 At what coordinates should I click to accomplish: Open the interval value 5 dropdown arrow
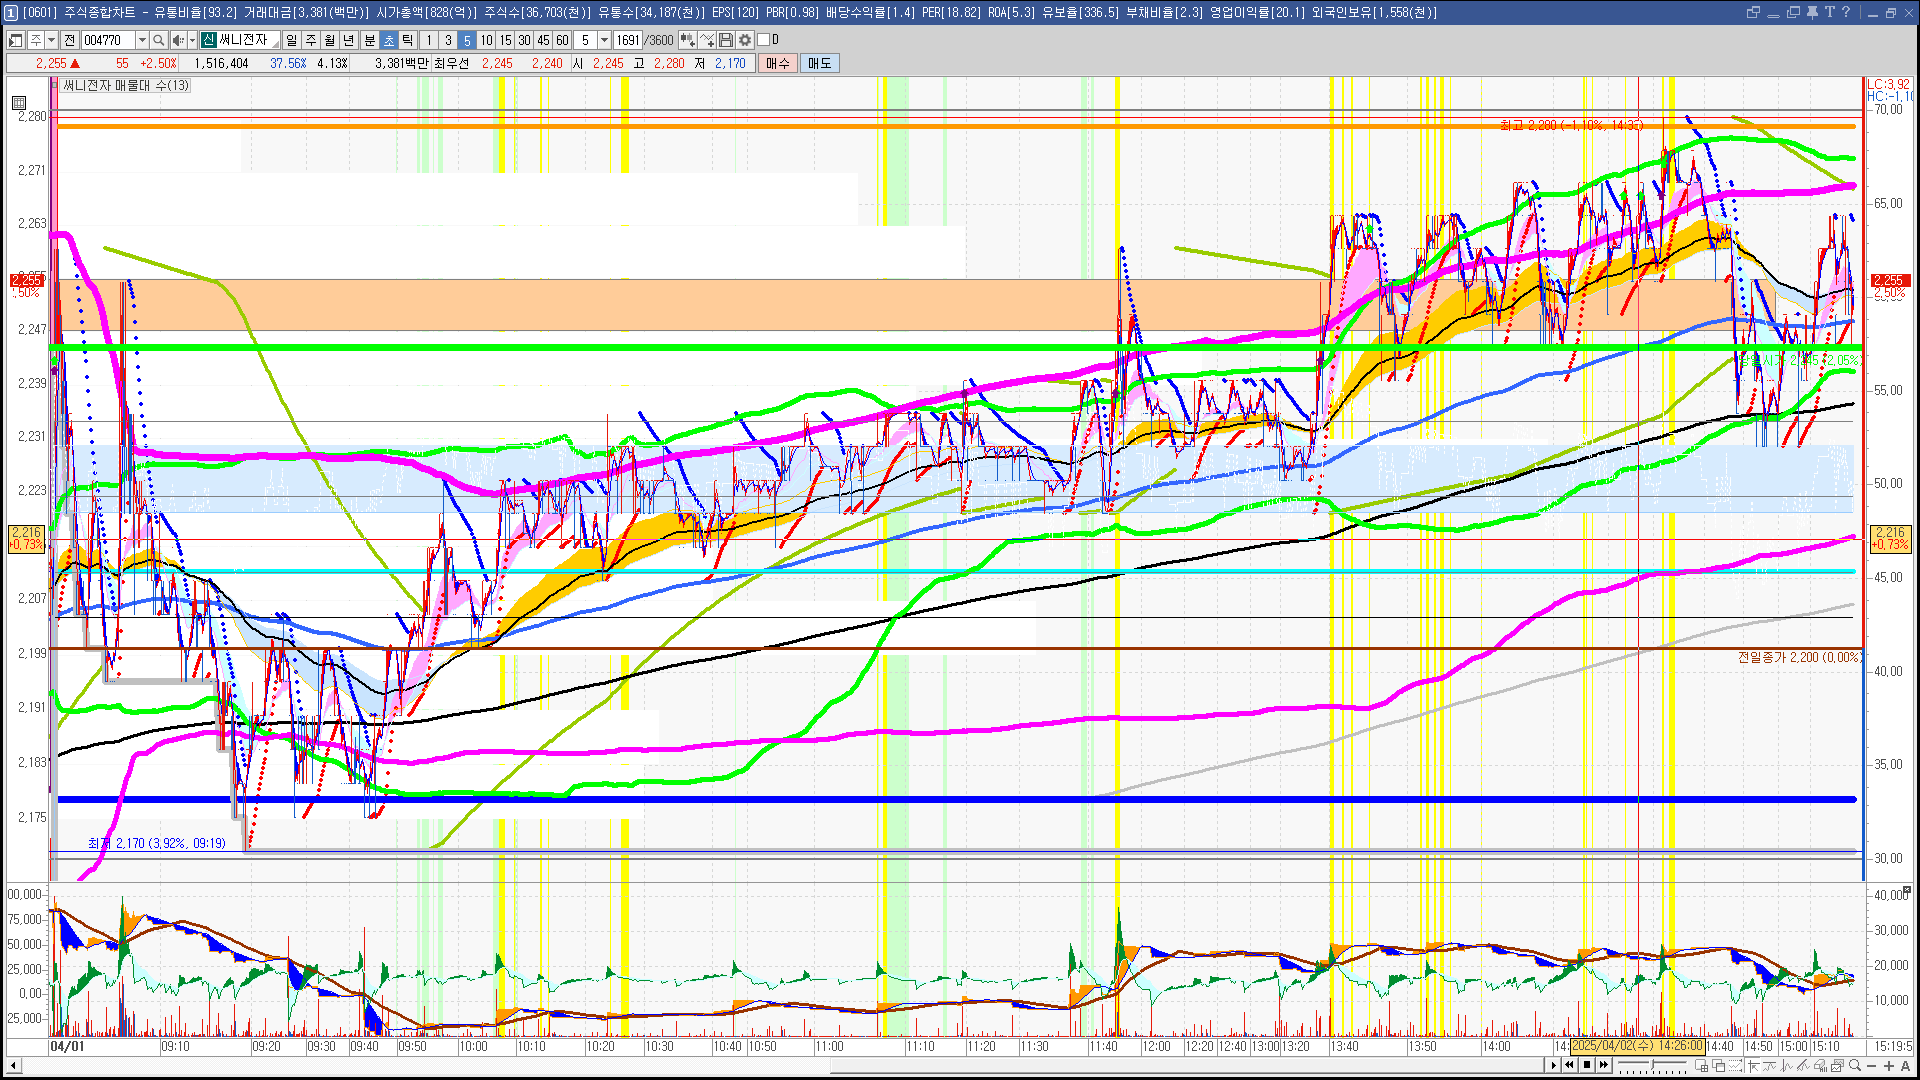click(604, 40)
